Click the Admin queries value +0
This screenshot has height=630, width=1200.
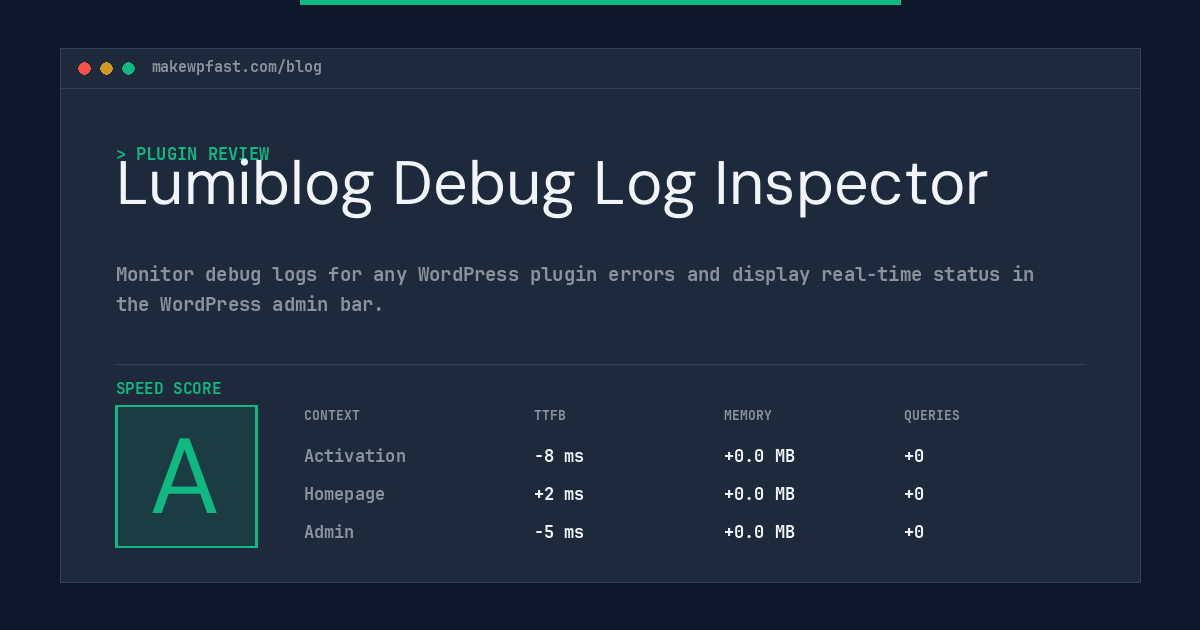click(914, 532)
